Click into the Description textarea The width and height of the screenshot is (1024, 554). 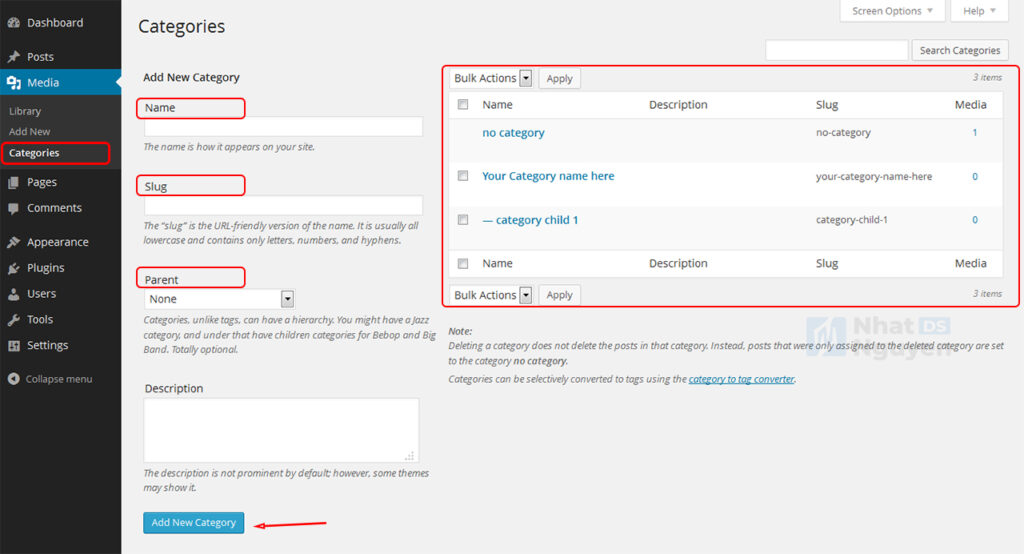pyautogui.click(x=281, y=431)
